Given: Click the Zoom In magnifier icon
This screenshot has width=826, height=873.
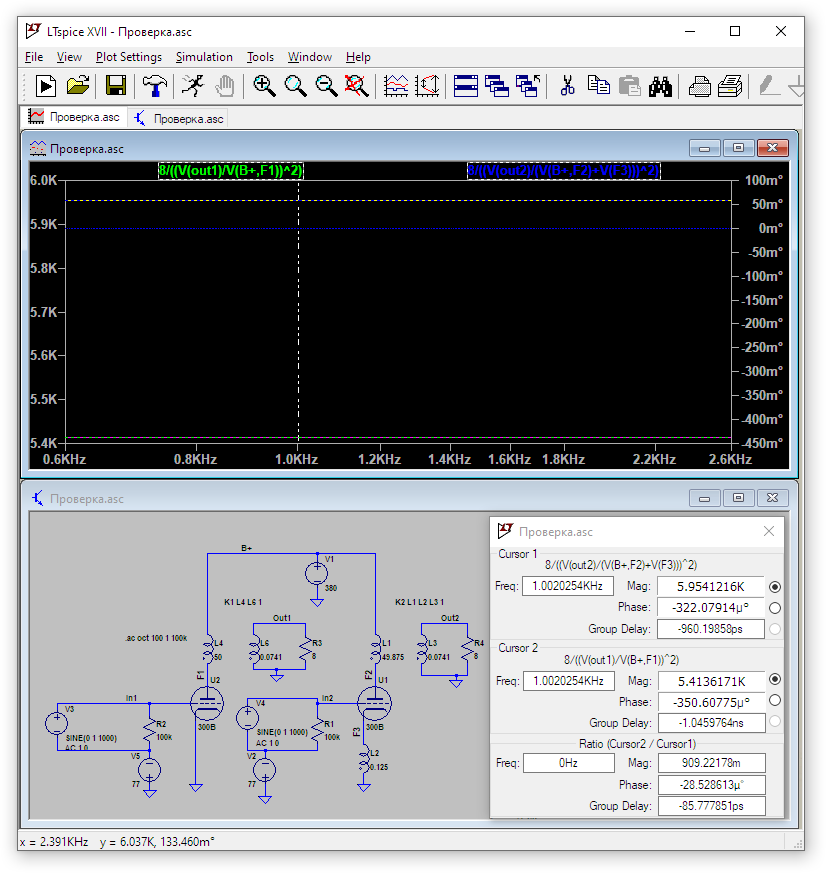Looking at the screenshot, I should [264, 86].
